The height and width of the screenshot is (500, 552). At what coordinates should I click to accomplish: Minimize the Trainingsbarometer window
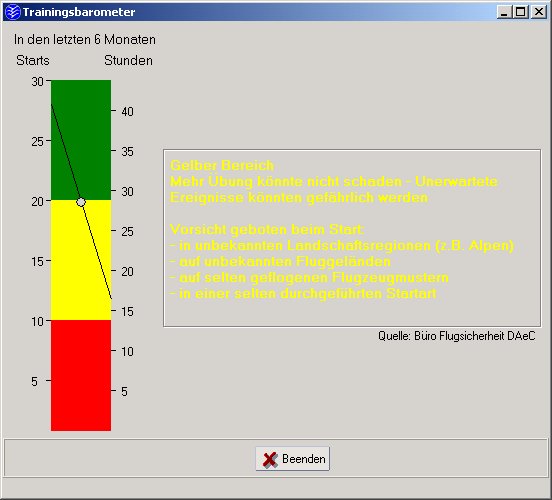504,12
